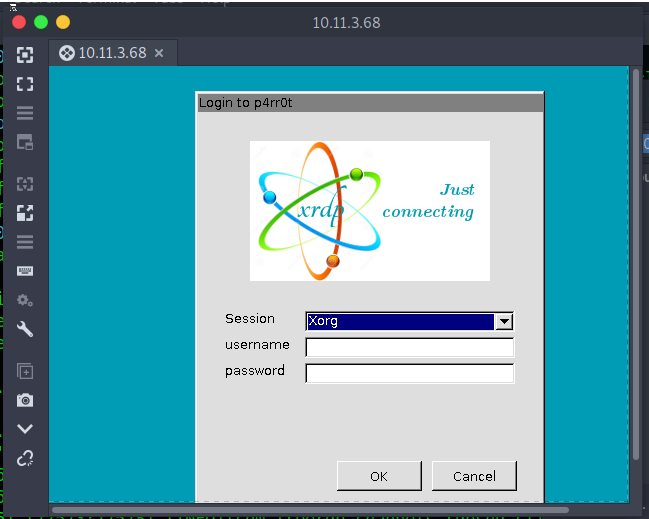Click the Cancel button in the login dialog
This screenshot has height=519, width=649.
coord(474,476)
